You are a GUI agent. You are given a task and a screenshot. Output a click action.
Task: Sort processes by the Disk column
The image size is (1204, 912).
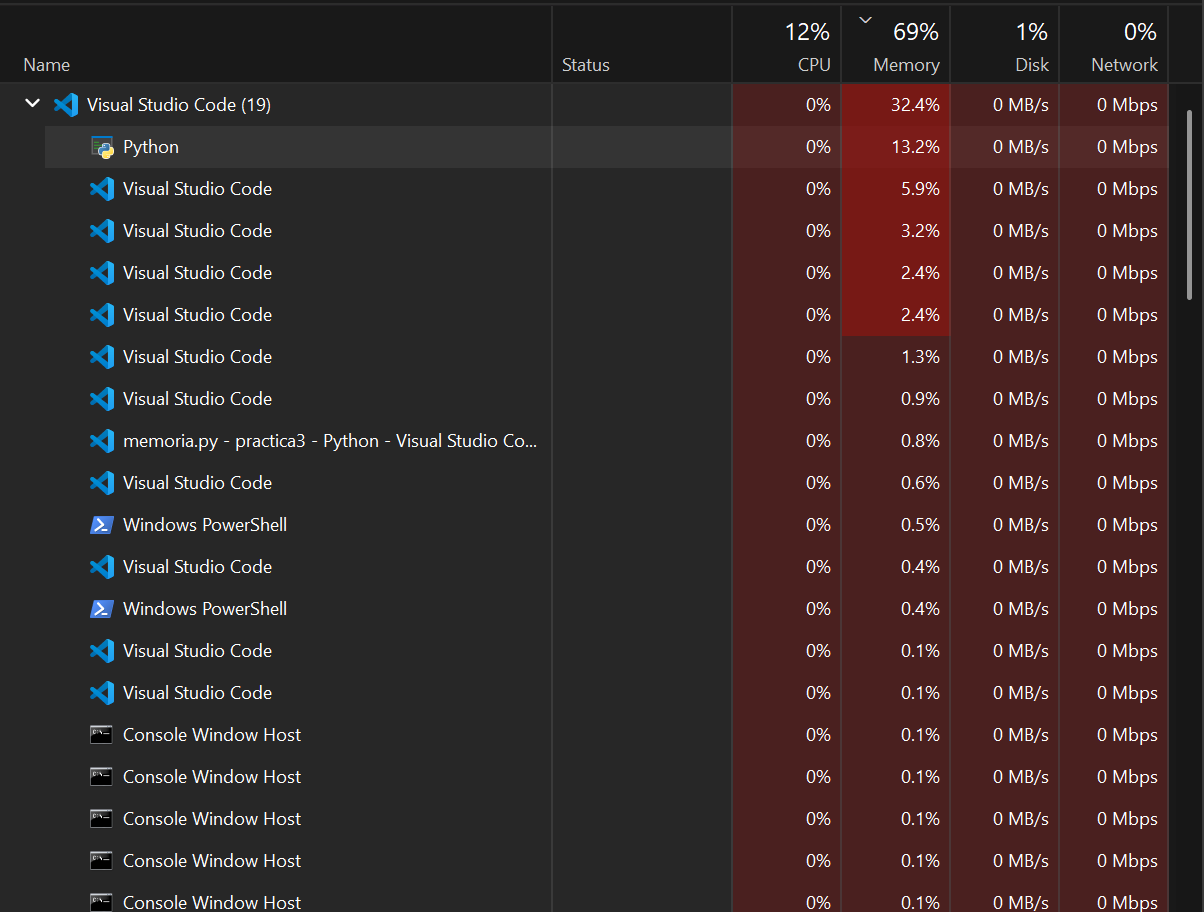click(1031, 48)
